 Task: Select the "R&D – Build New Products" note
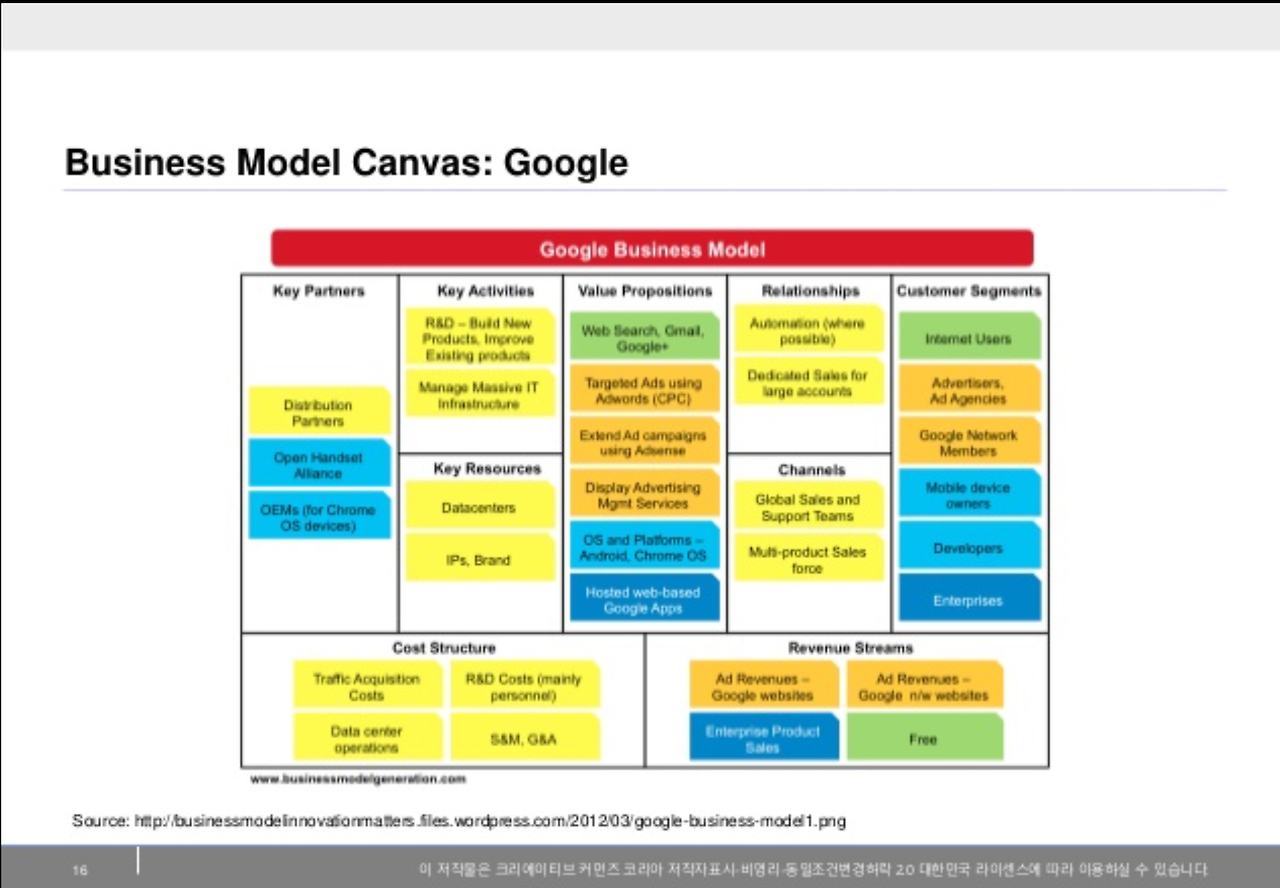(x=480, y=338)
